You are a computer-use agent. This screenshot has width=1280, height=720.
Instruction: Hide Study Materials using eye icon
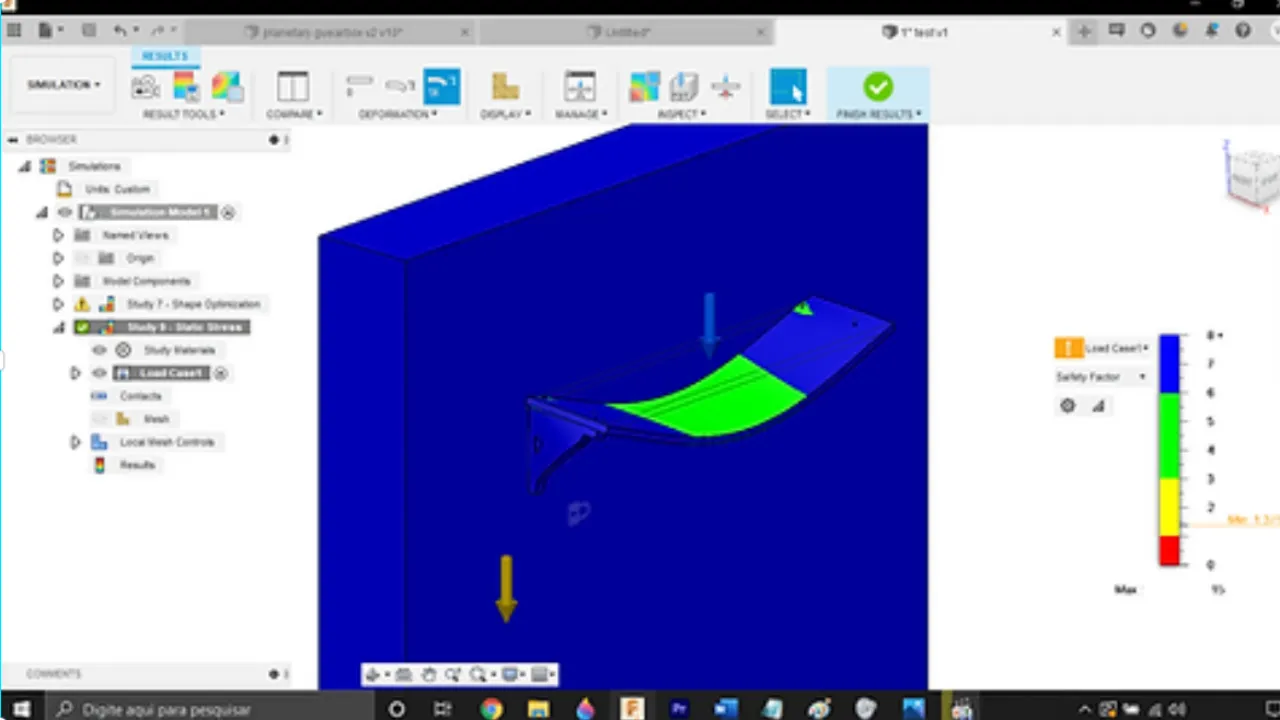(x=99, y=350)
